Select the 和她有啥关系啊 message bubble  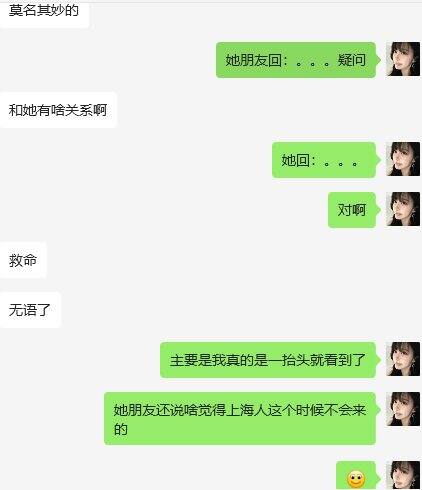click(58, 110)
